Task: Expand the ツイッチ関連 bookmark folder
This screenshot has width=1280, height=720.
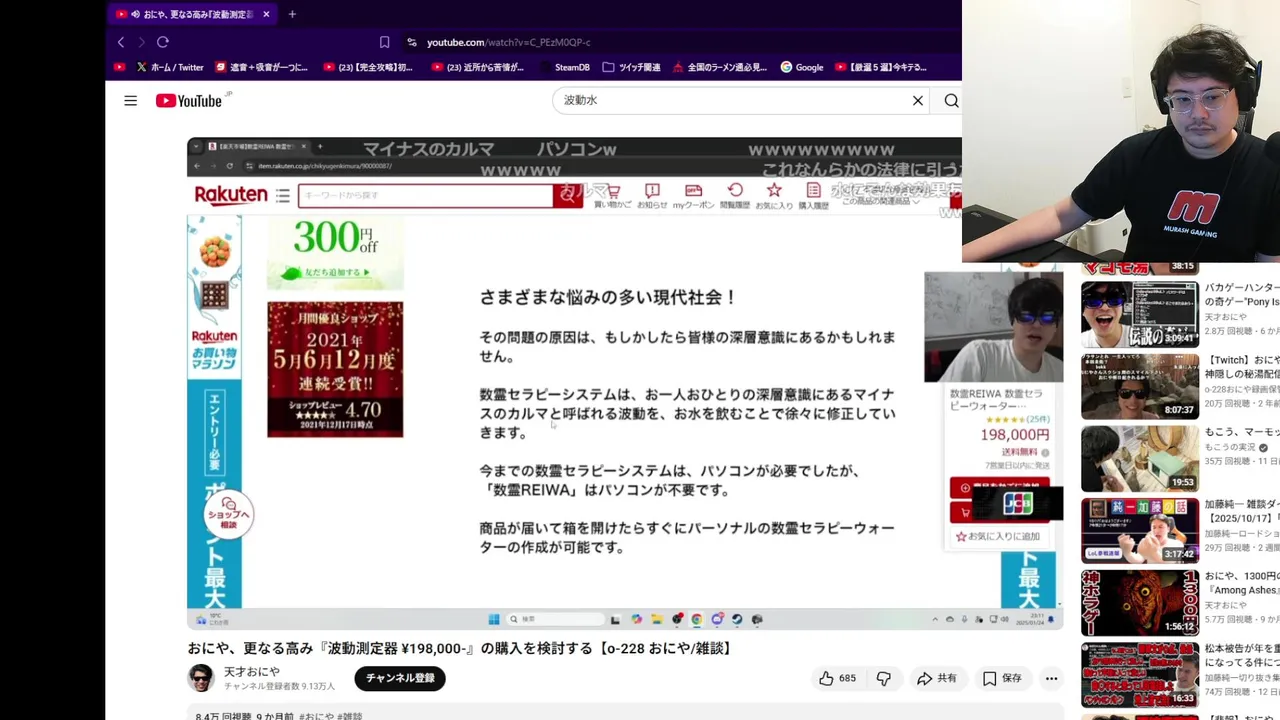Action: click(631, 67)
